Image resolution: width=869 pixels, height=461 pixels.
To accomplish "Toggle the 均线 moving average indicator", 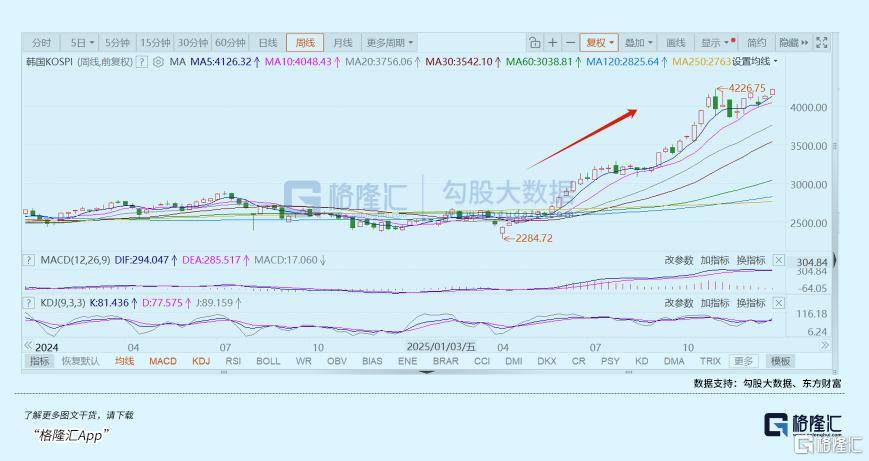I will [x=125, y=361].
